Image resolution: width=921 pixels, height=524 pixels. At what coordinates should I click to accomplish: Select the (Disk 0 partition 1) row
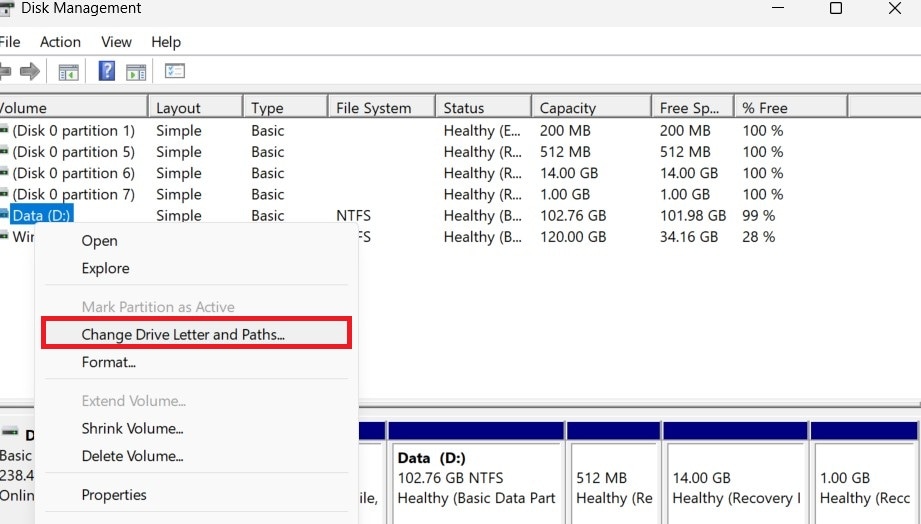tap(73, 130)
